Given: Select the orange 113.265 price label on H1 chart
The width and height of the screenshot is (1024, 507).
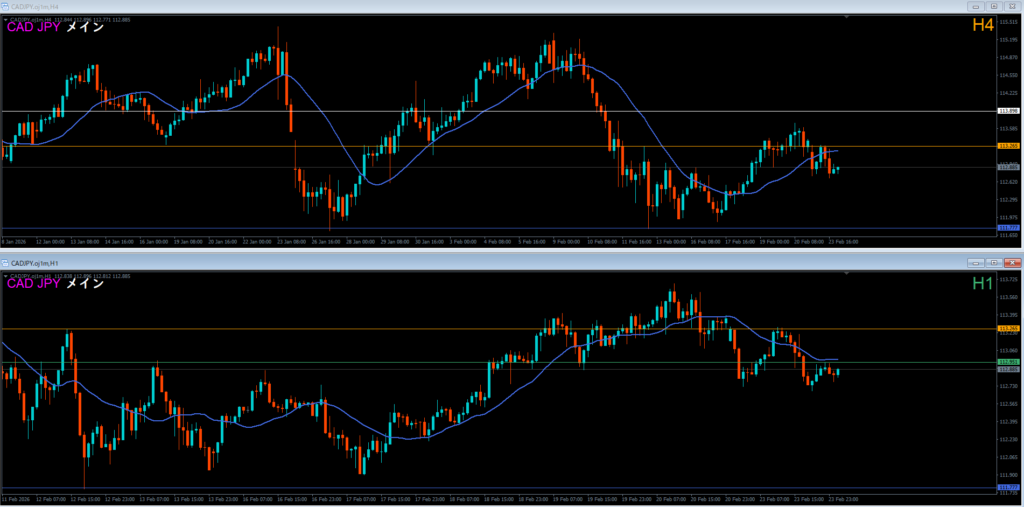Looking at the screenshot, I should 1008,328.
